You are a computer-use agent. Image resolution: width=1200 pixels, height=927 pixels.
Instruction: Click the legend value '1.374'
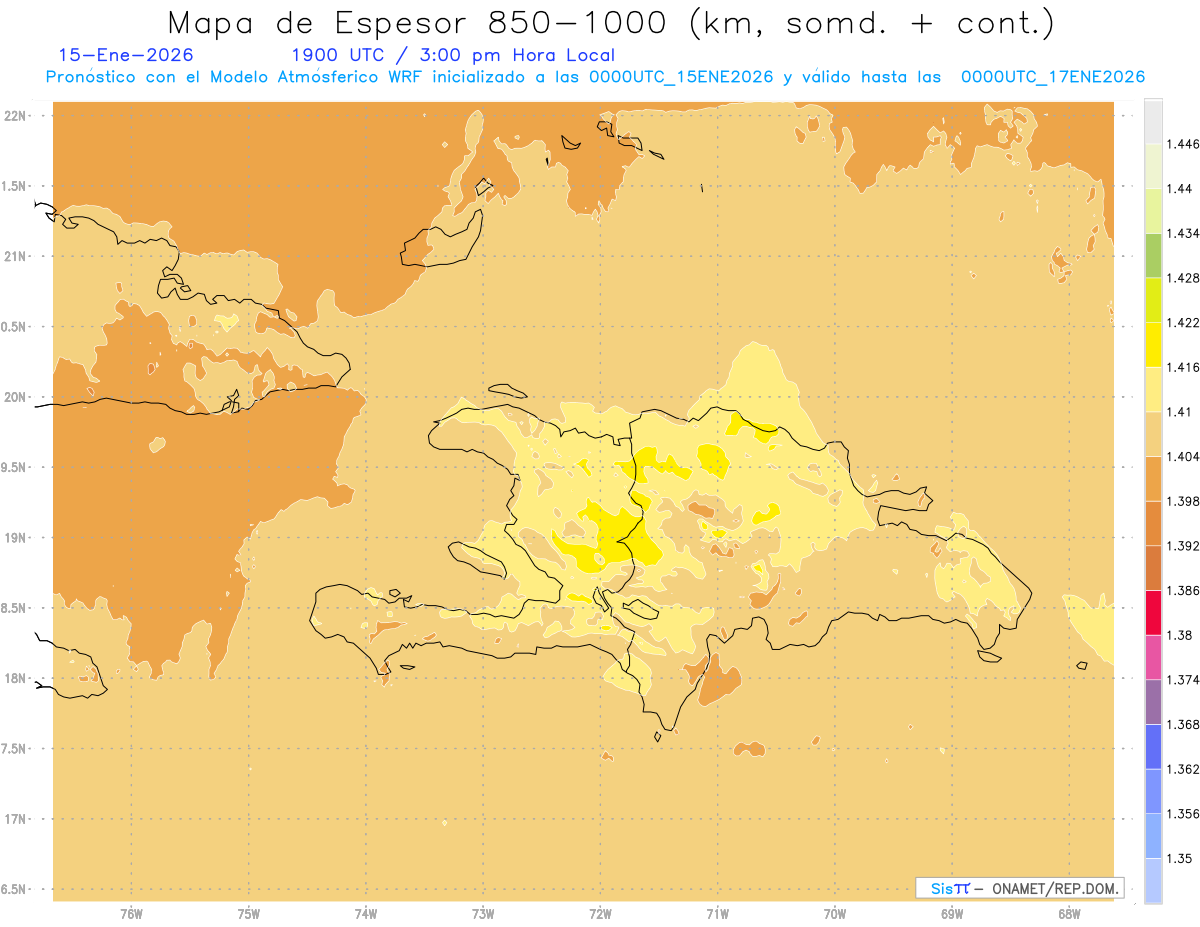click(x=1183, y=680)
